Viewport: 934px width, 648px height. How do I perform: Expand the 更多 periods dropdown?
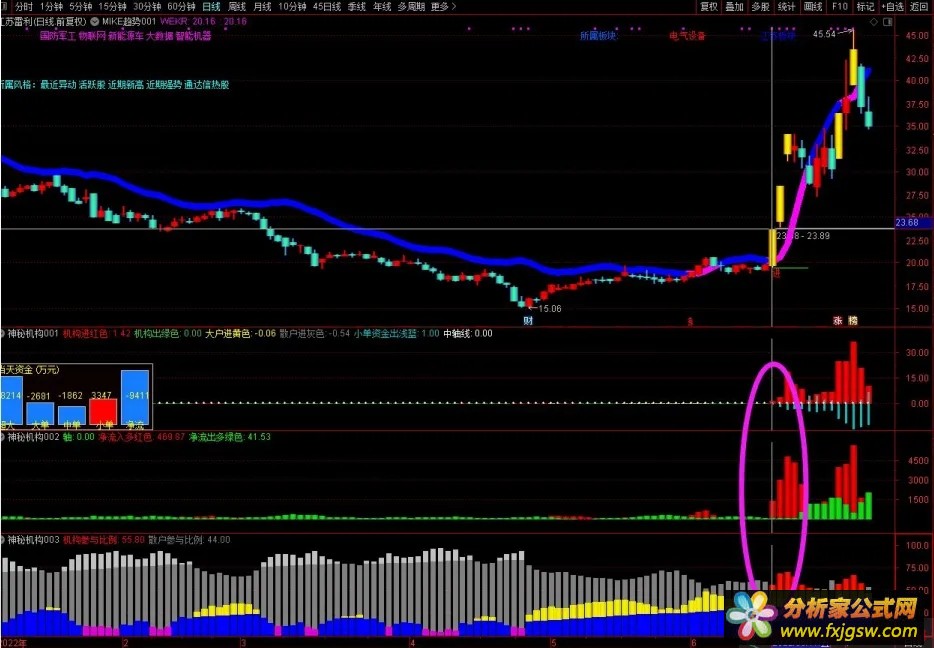(443, 7)
